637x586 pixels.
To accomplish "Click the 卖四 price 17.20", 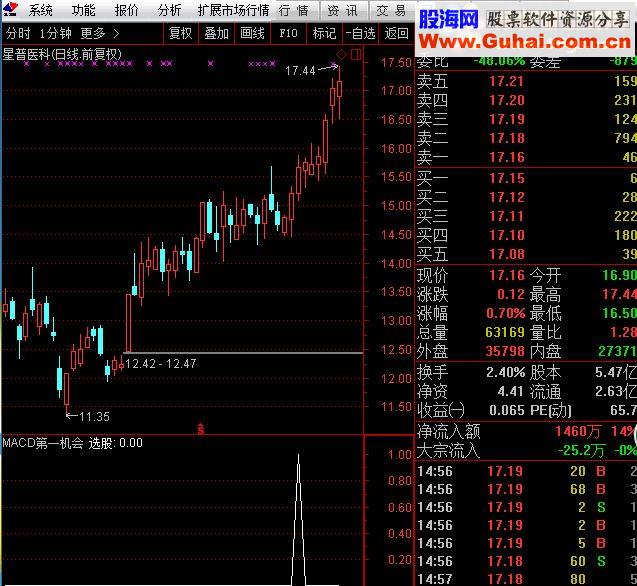I will [507, 100].
